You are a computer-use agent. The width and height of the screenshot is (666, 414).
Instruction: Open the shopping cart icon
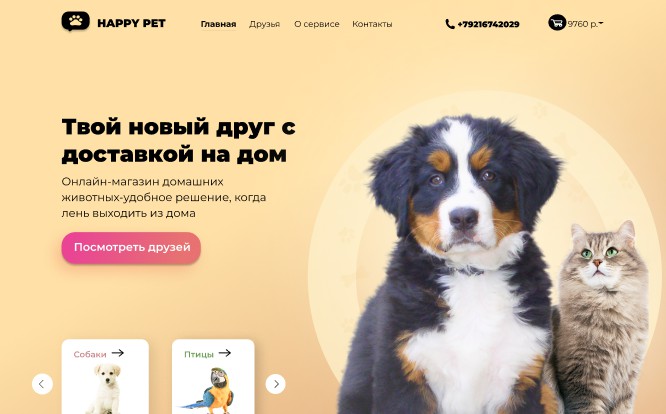click(557, 23)
